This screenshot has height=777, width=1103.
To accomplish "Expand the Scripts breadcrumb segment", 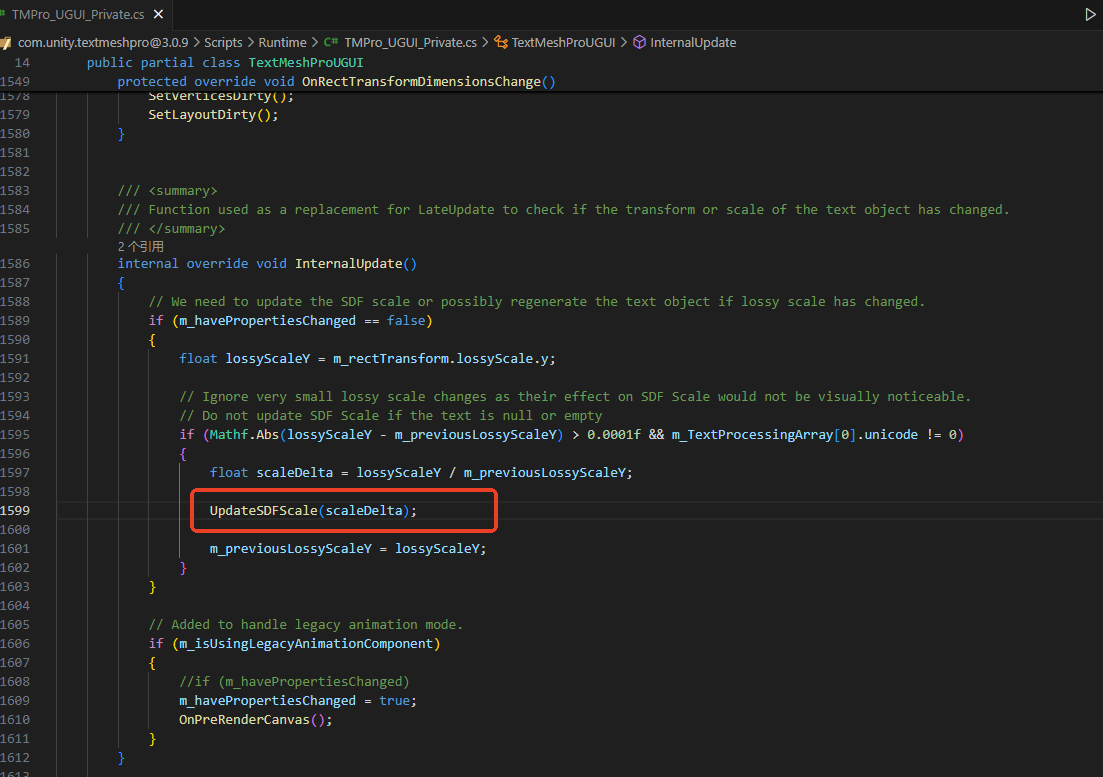I will click(223, 43).
